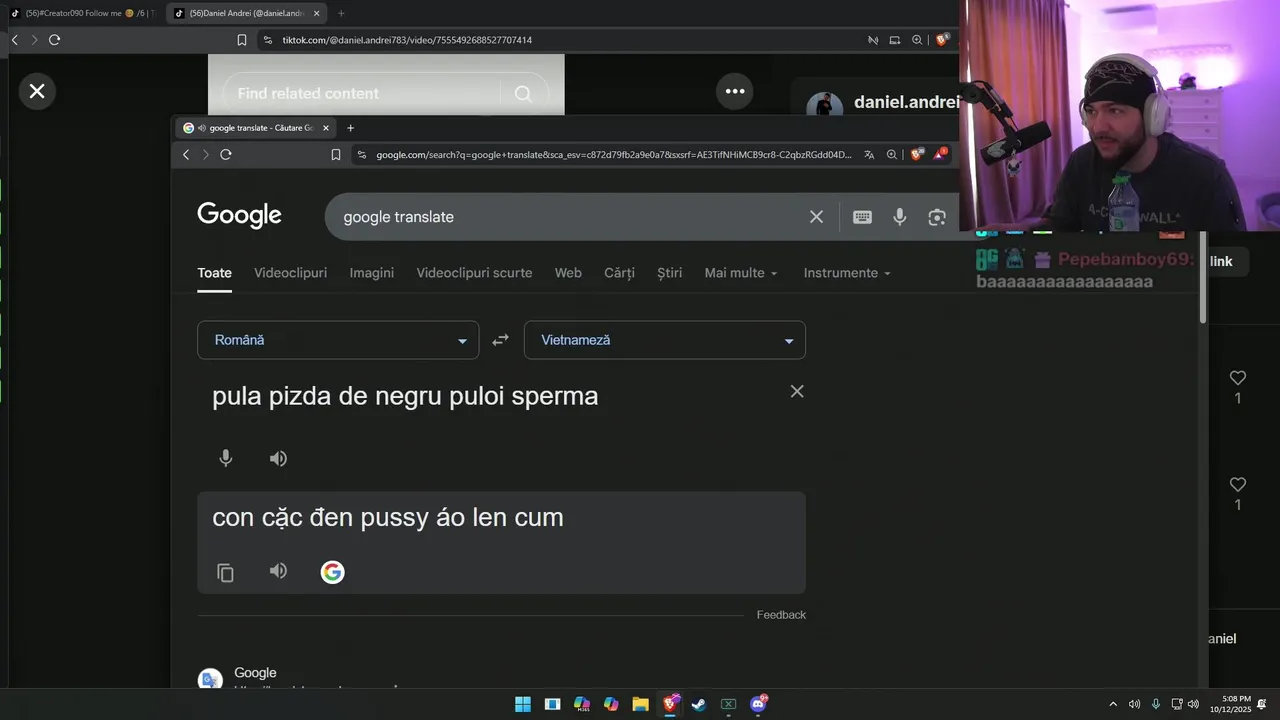Click the Google logo

pyautogui.click(x=239, y=216)
